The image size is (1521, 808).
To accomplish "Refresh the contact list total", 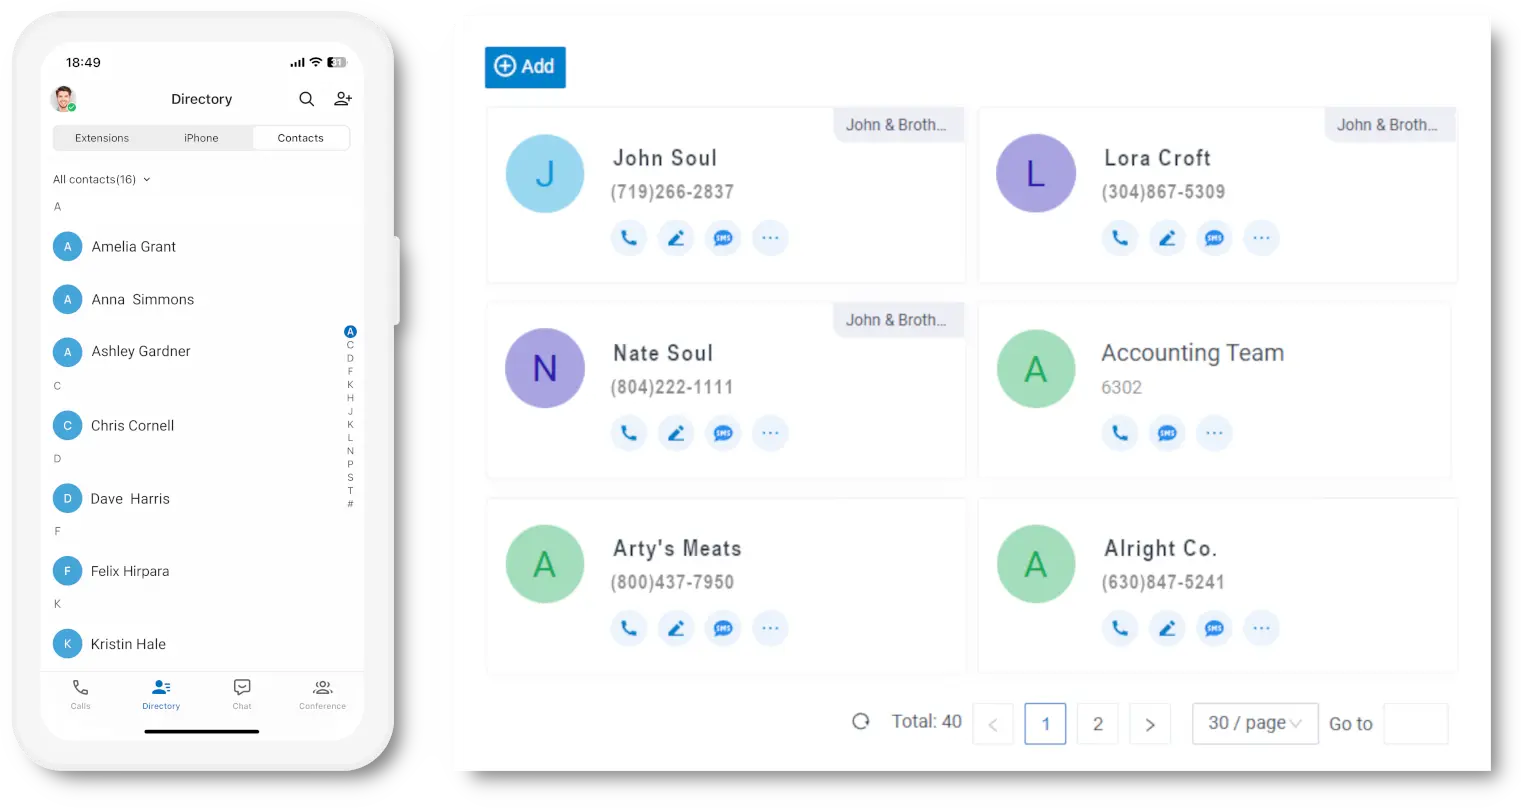I will click(861, 721).
